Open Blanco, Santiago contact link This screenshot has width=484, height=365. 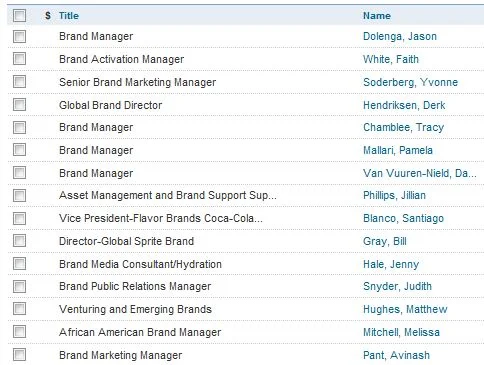tap(403, 218)
